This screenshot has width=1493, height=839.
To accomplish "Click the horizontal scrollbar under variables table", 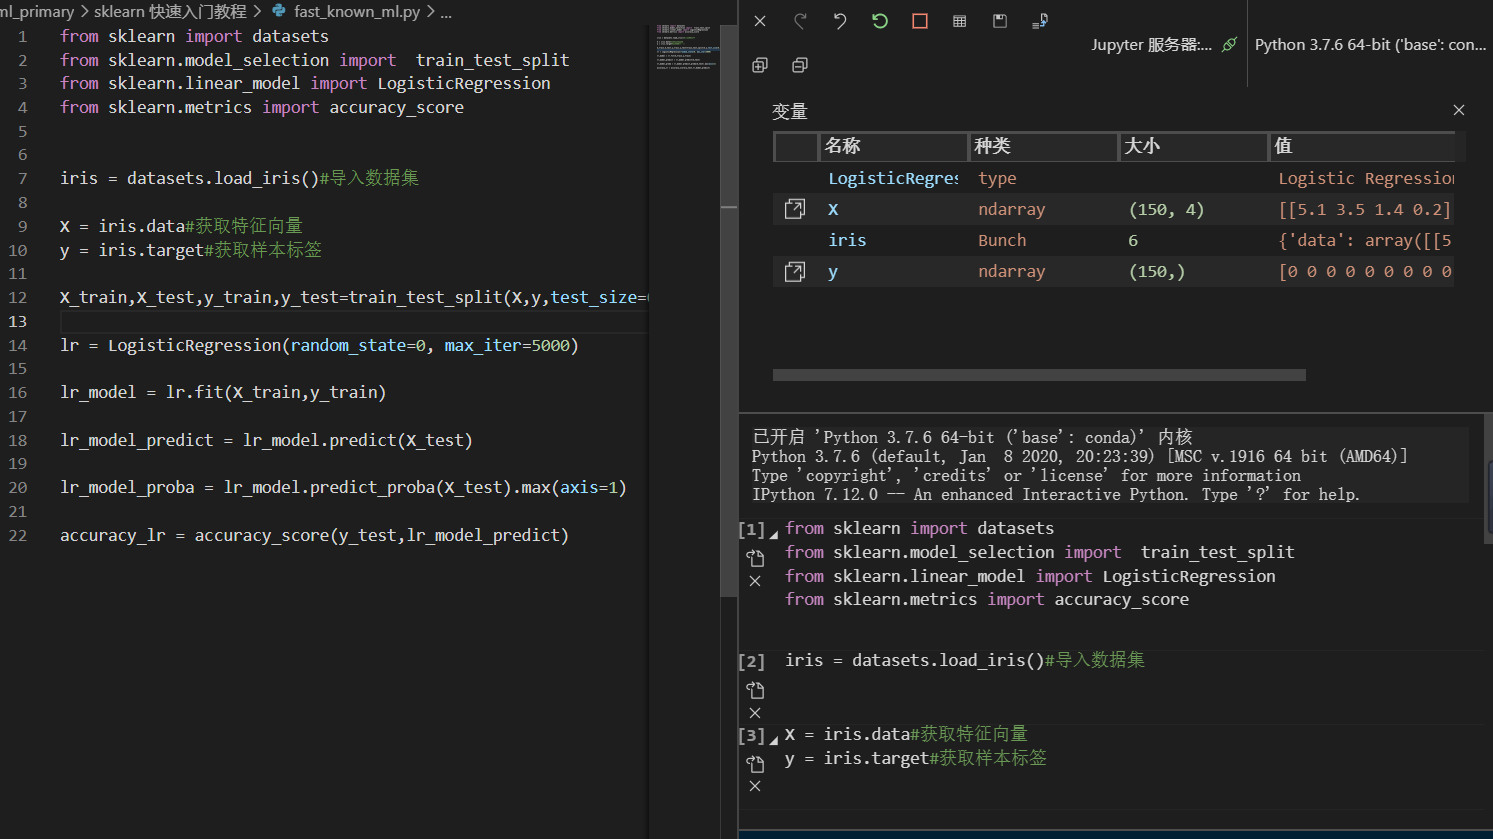I will pyautogui.click(x=1039, y=375).
